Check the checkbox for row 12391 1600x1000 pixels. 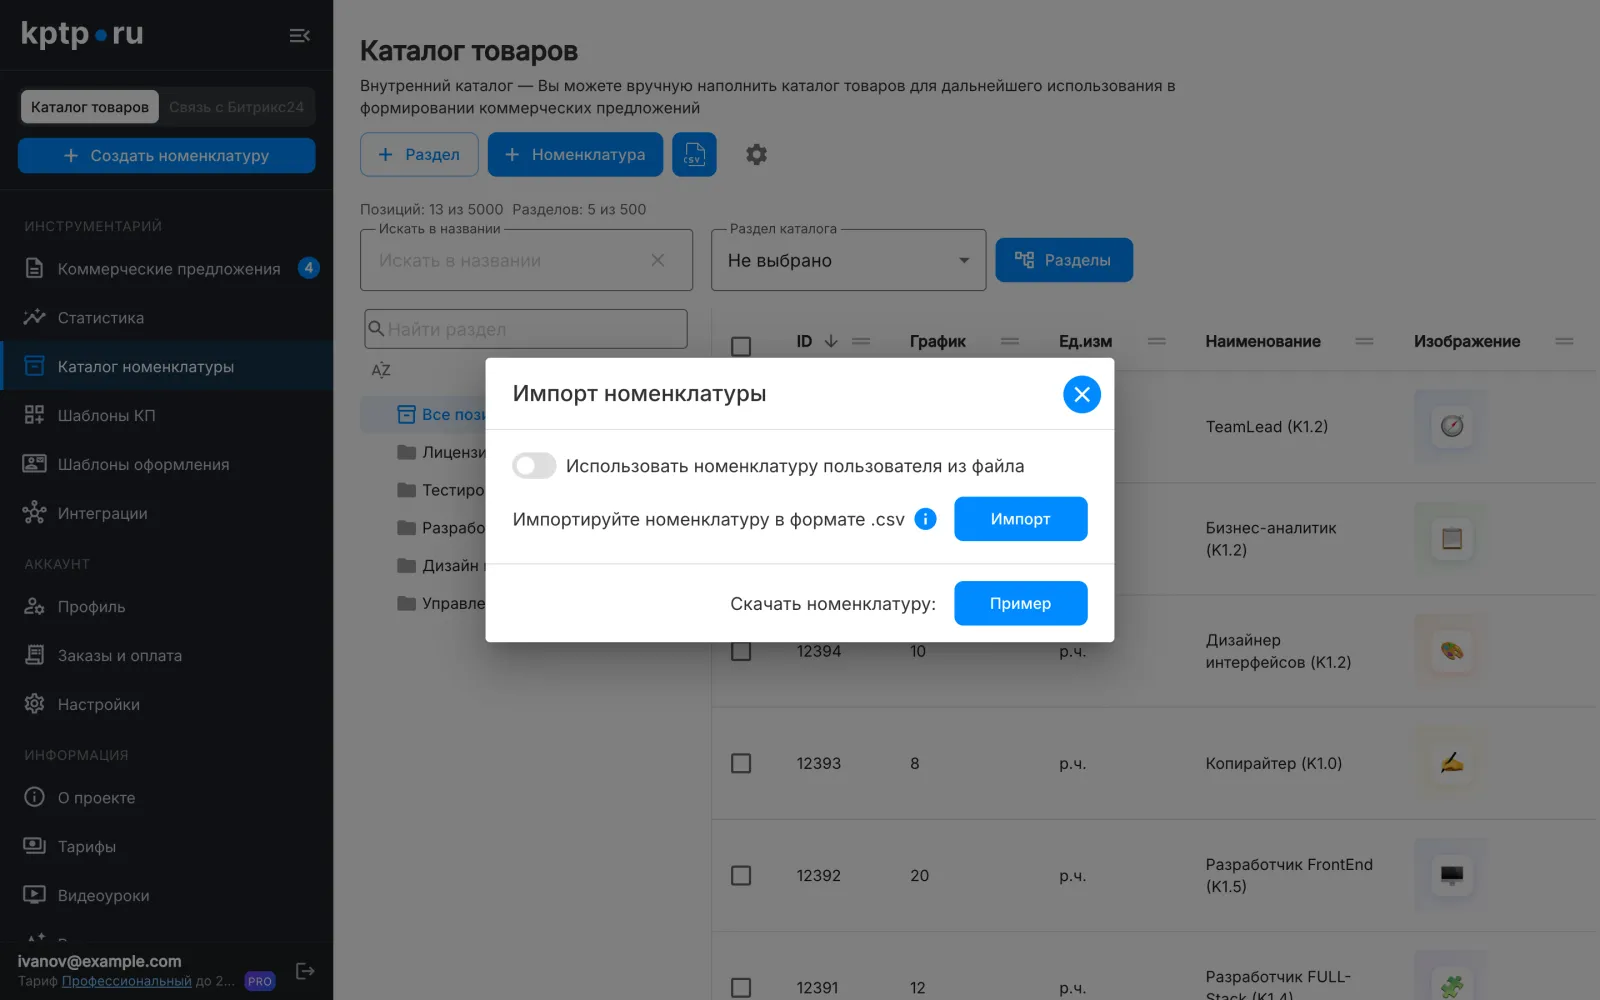coord(741,988)
